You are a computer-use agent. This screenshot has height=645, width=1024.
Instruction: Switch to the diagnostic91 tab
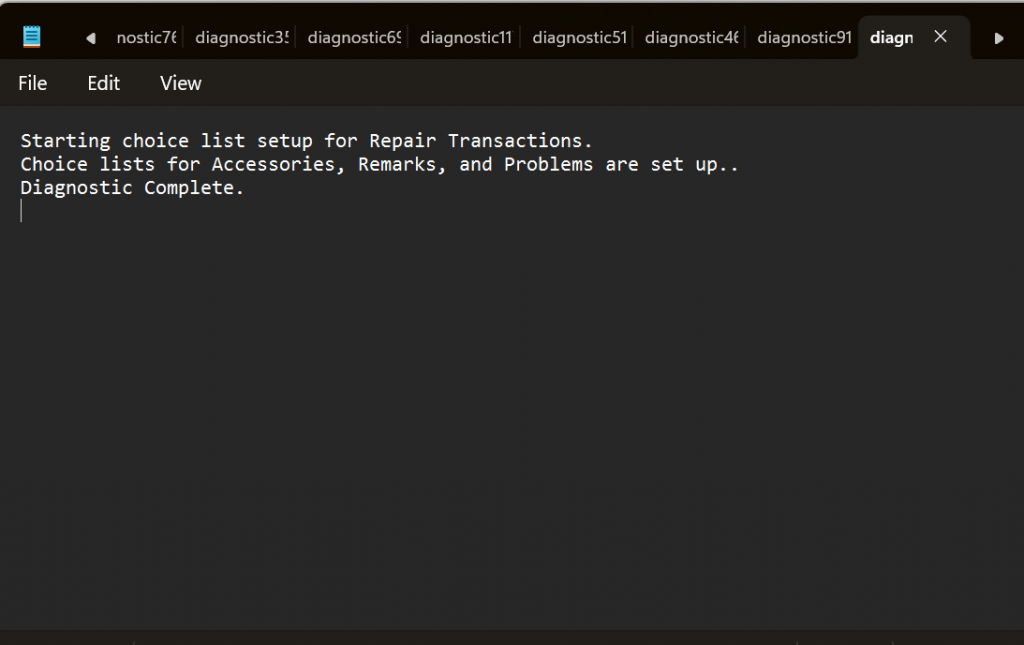(x=804, y=37)
